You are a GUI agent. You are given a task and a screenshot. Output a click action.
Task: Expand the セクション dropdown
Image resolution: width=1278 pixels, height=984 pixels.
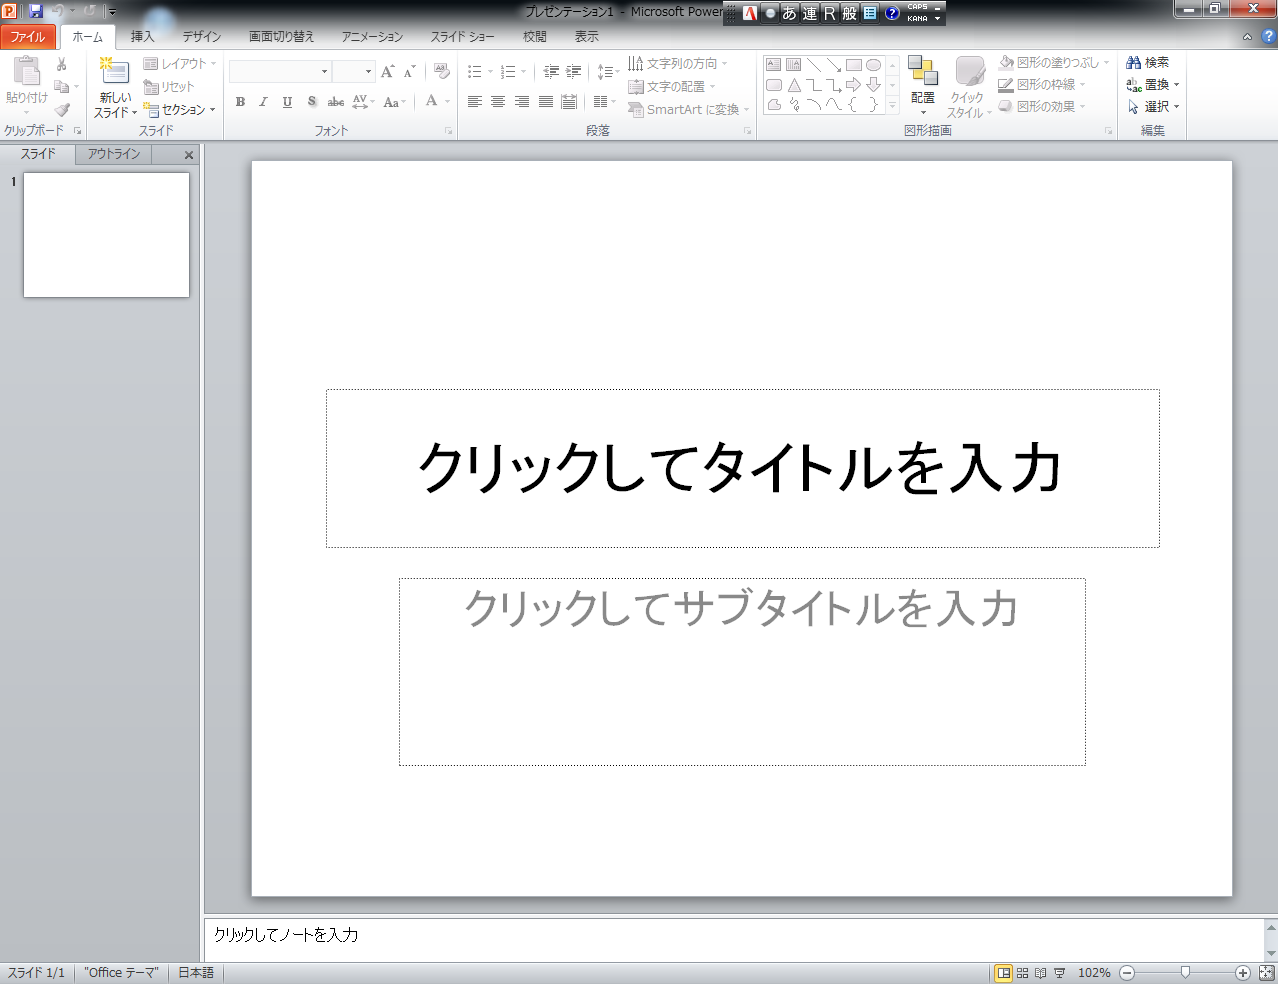coord(181,110)
